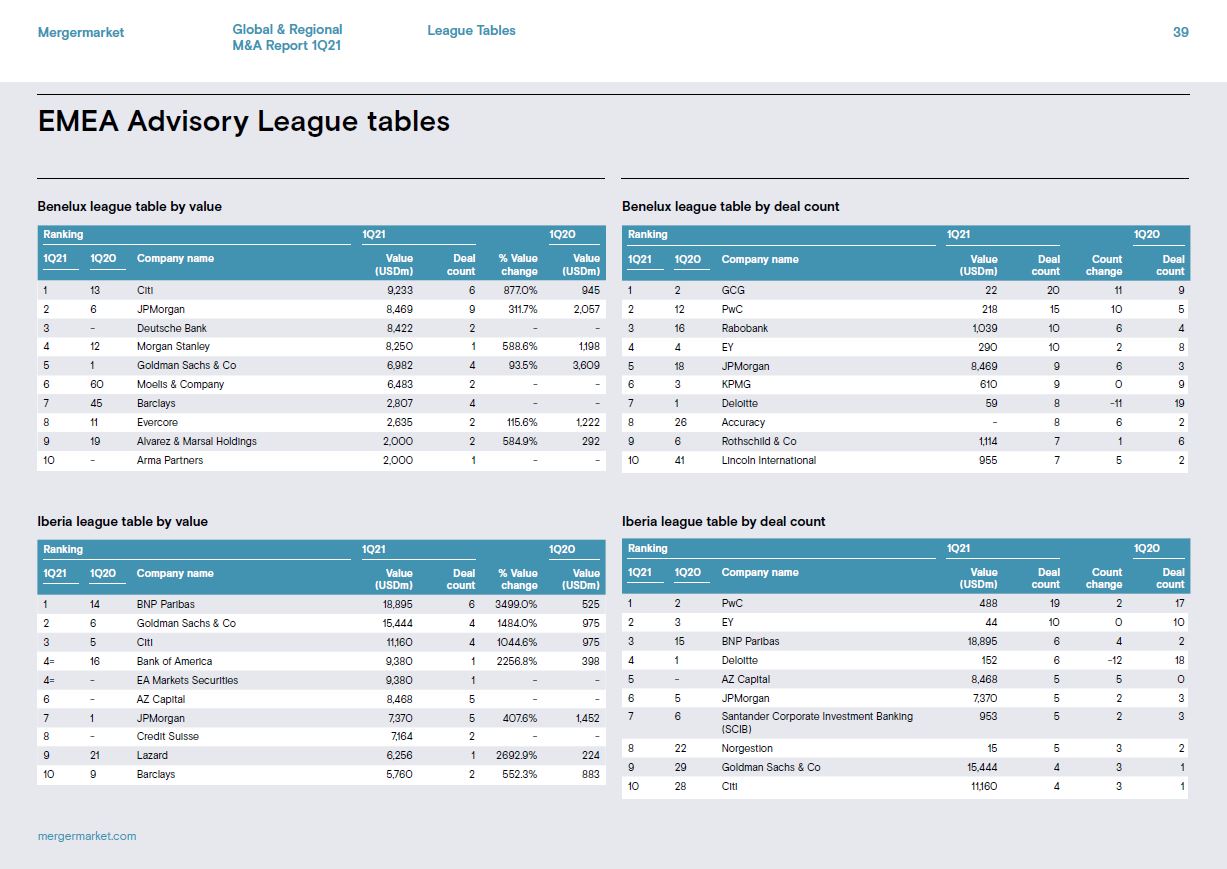Select the Benelux league table by value title

(130, 206)
